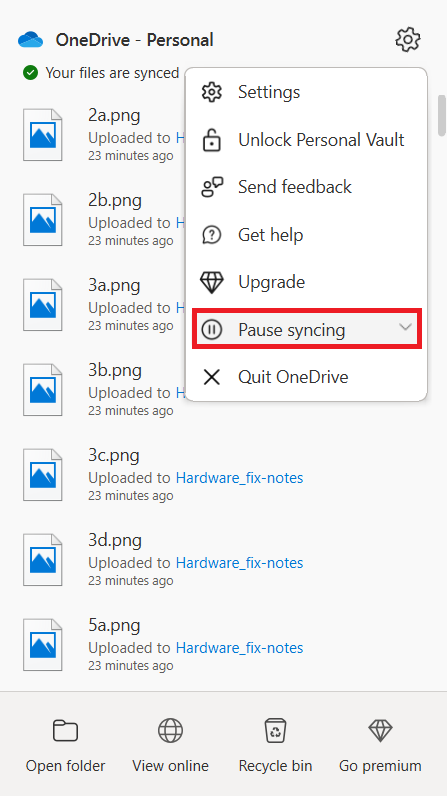447x796 pixels.
Task: Expand the Pause syncing chevron
Action: (x=405, y=327)
